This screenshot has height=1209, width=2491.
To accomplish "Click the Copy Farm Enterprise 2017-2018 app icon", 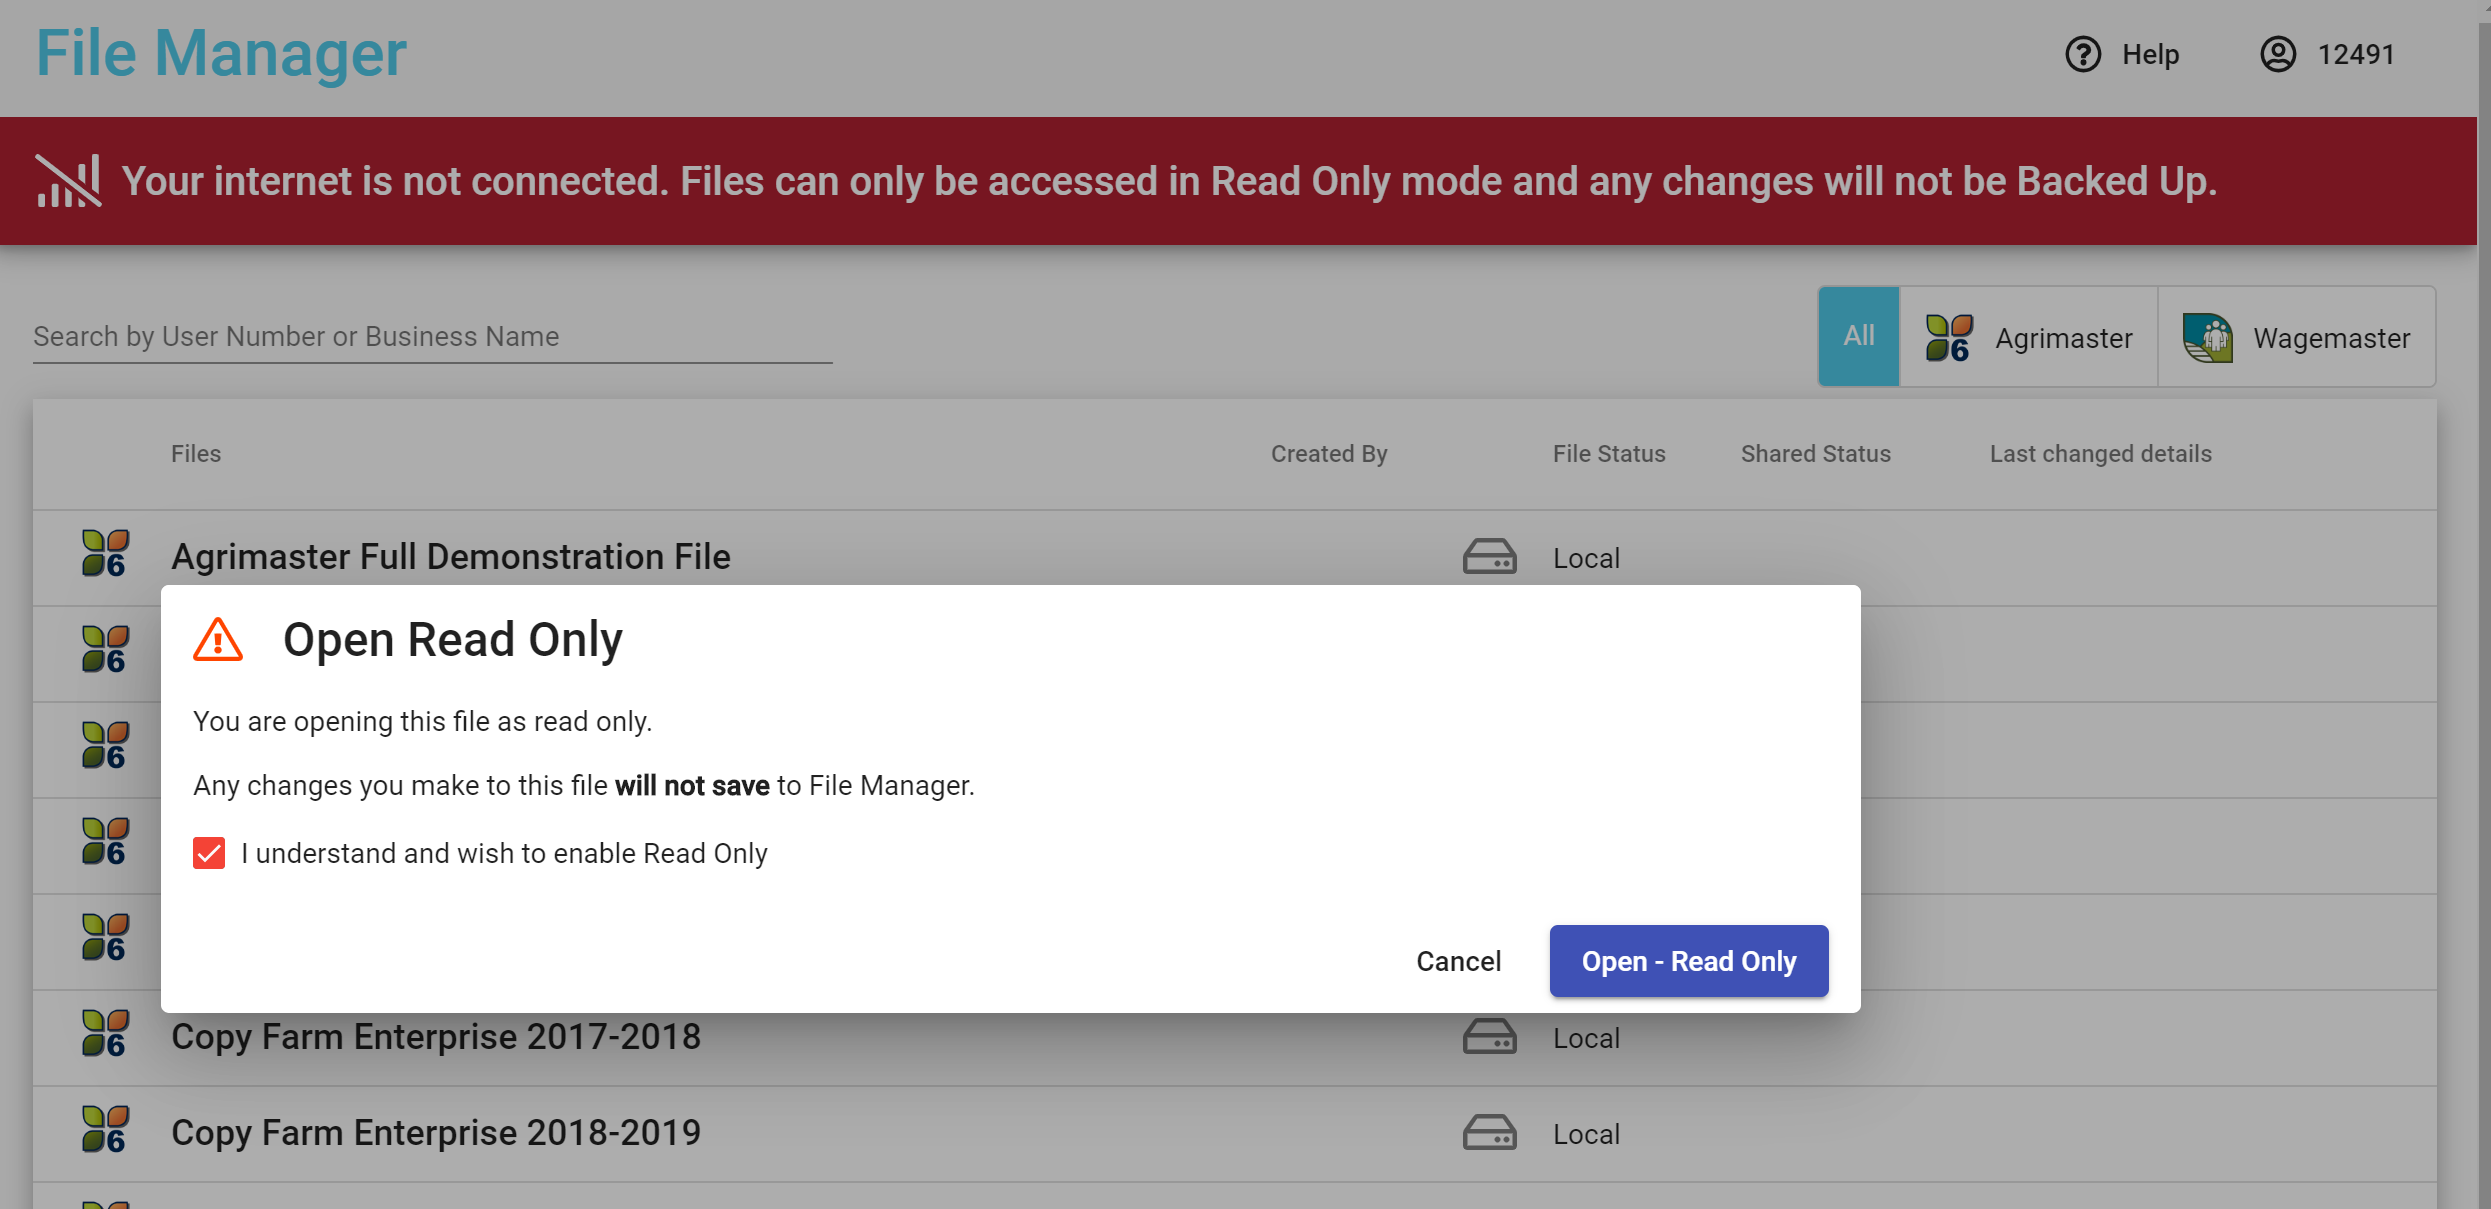I will point(105,1034).
